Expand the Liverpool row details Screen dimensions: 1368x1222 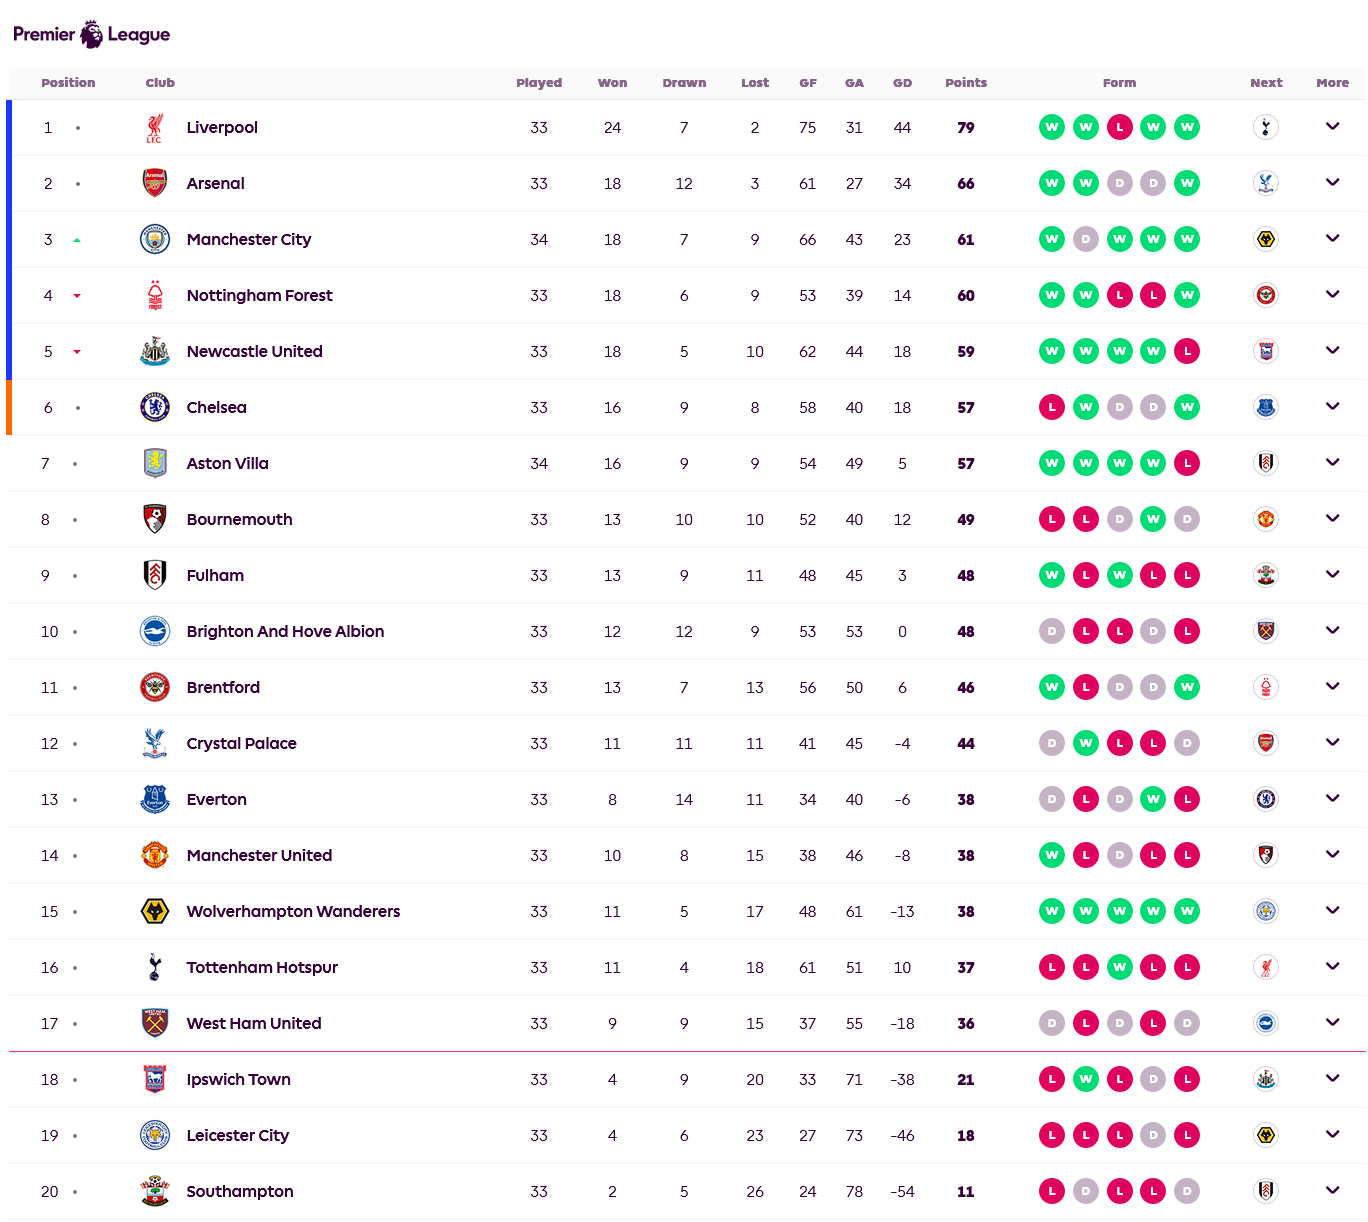(x=1332, y=127)
